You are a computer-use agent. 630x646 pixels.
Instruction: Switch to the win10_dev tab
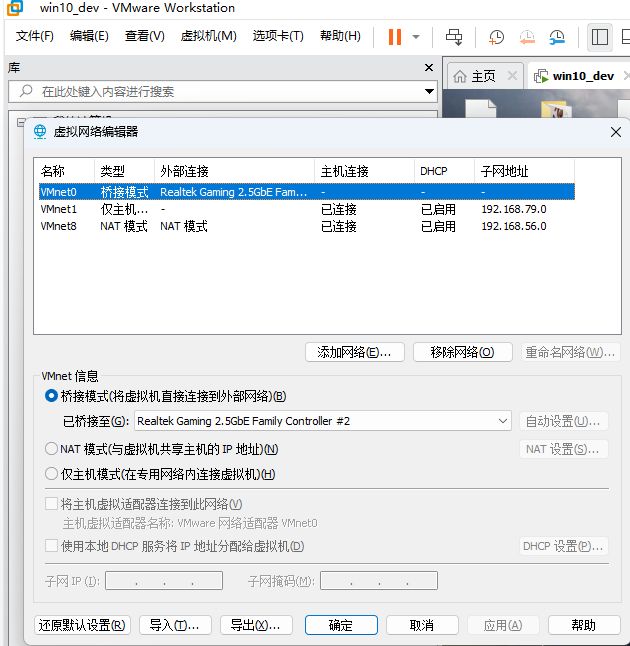pos(582,76)
